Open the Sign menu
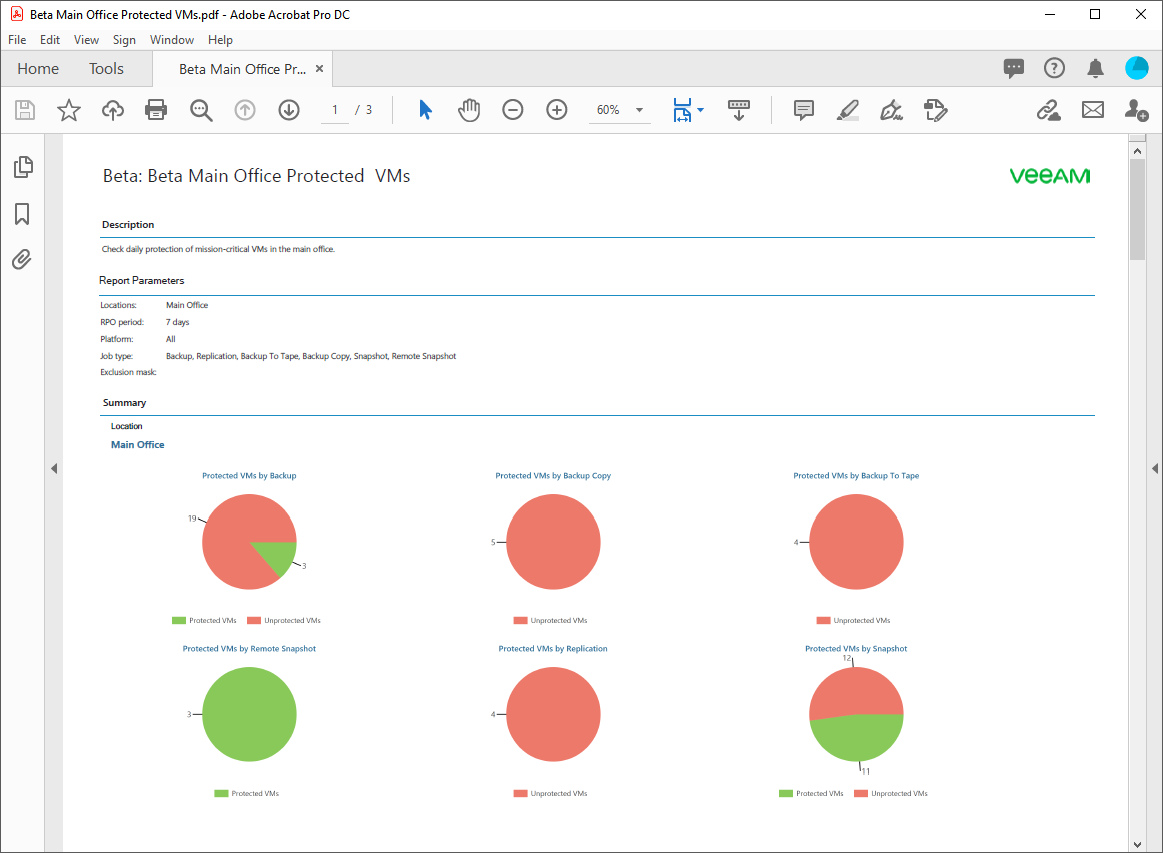The height and width of the screenshot is (853, 1163). pyautogui.click(x=124, y=40)
